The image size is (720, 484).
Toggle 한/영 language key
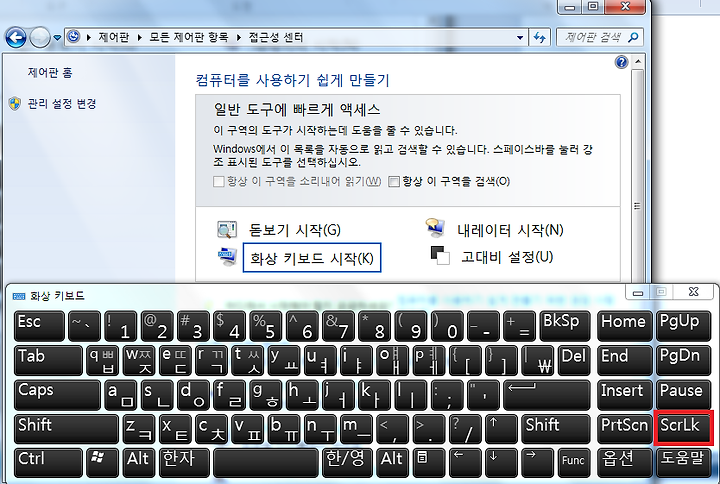[x=348, y=463]
